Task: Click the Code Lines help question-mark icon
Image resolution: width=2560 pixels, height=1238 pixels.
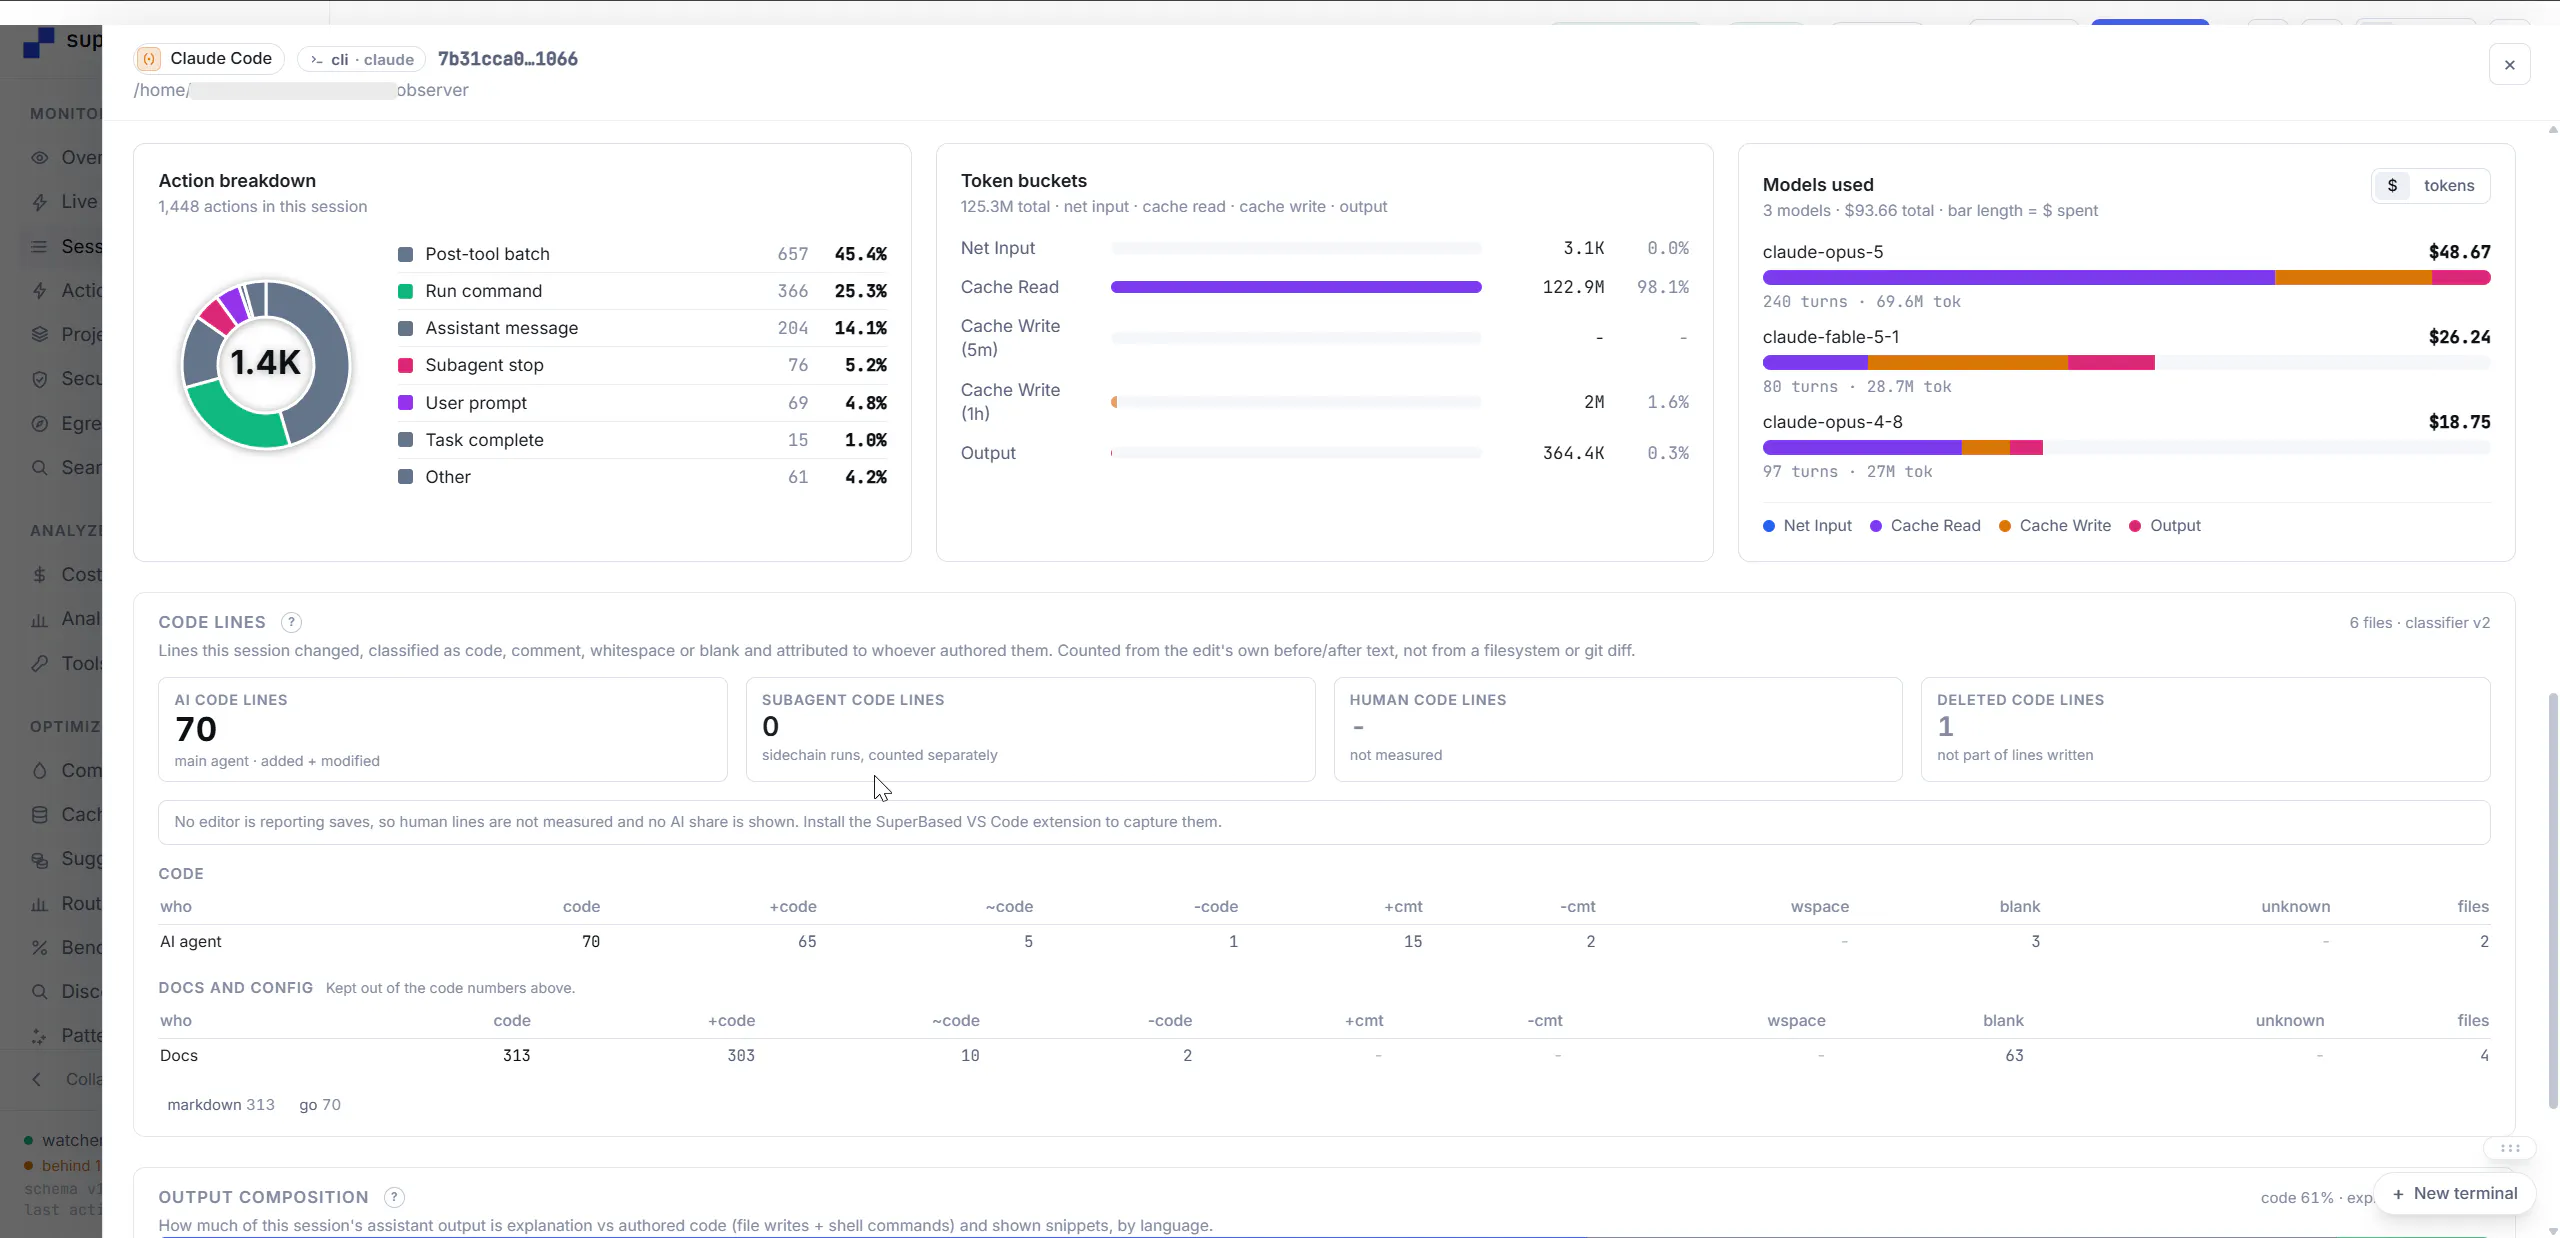Action: pyautogui.click(x=291, y=622)
